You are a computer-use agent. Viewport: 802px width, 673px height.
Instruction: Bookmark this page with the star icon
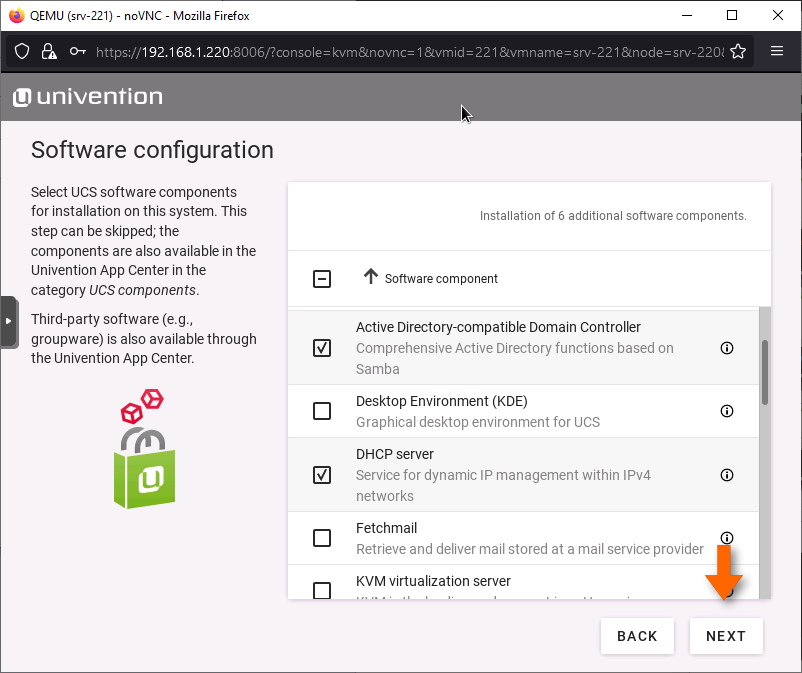point(738,51)
